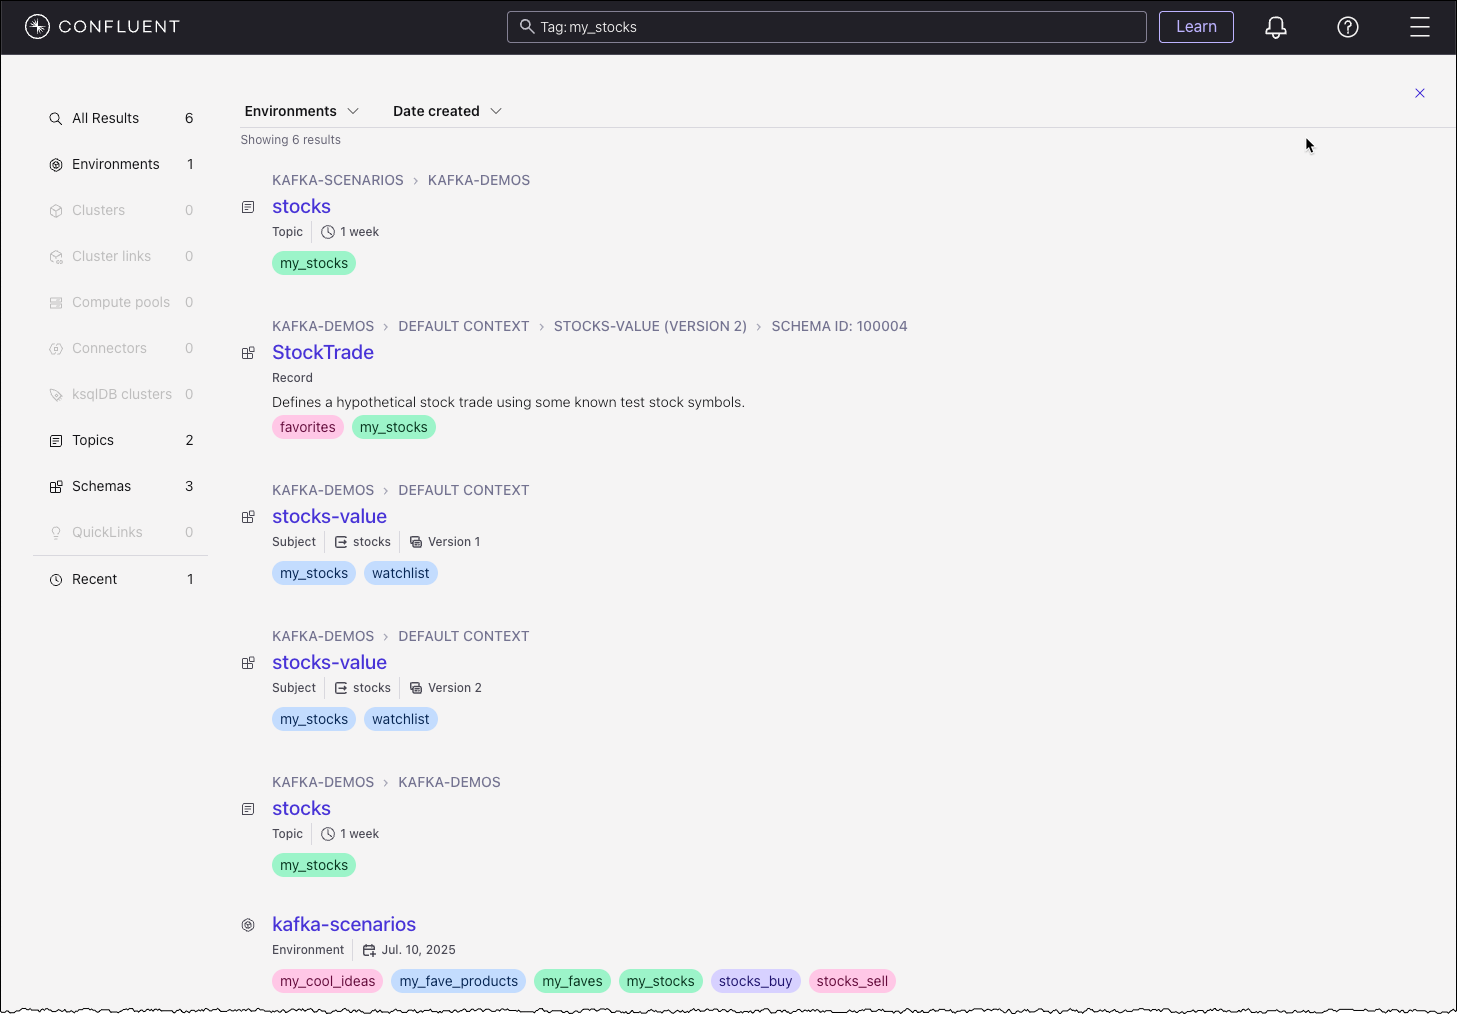Open the help question mark icon
Screen dimensions: 1457x1014
(1347, 27)
